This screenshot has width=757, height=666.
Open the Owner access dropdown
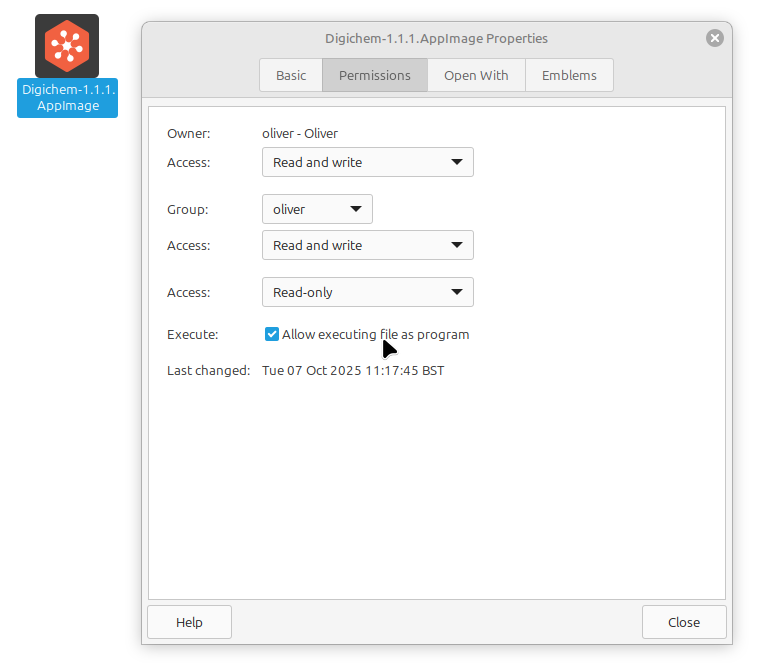(367, 162)
